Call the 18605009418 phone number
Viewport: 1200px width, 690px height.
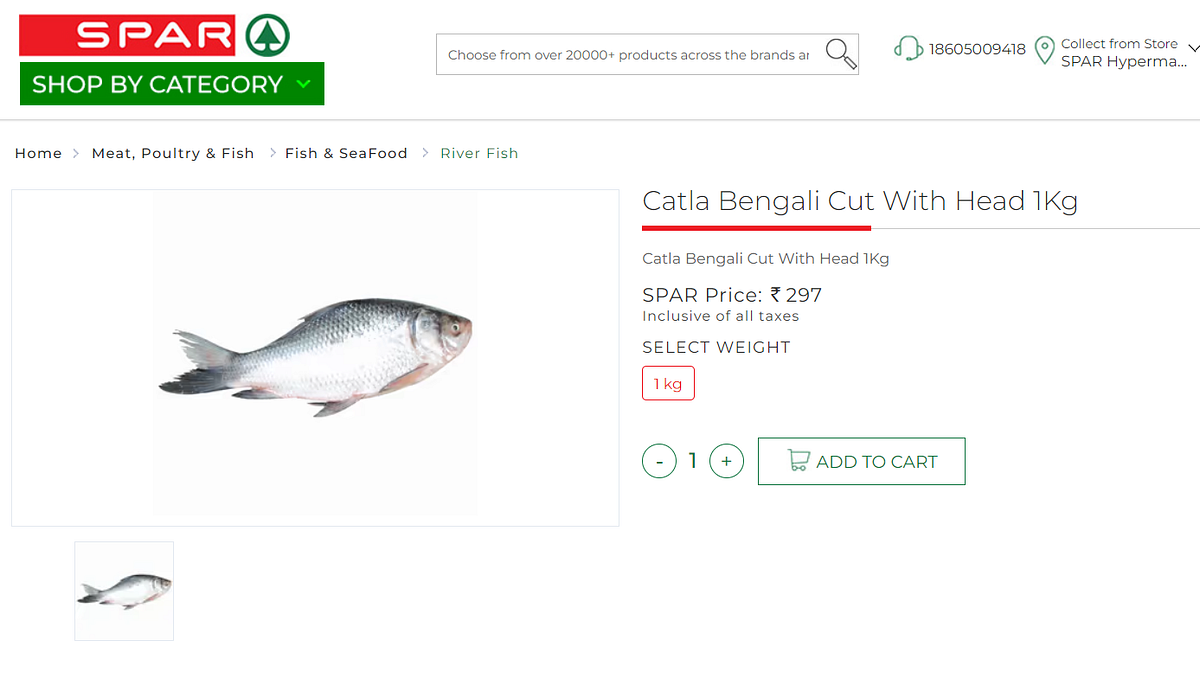977,48
